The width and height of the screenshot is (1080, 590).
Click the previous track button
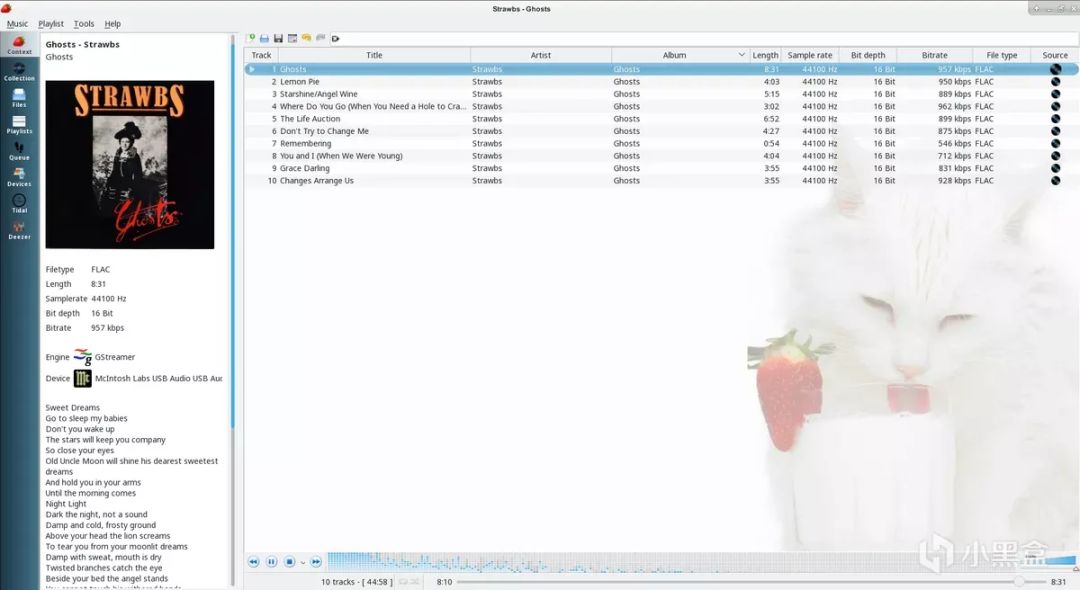click(x=253, y=562)
